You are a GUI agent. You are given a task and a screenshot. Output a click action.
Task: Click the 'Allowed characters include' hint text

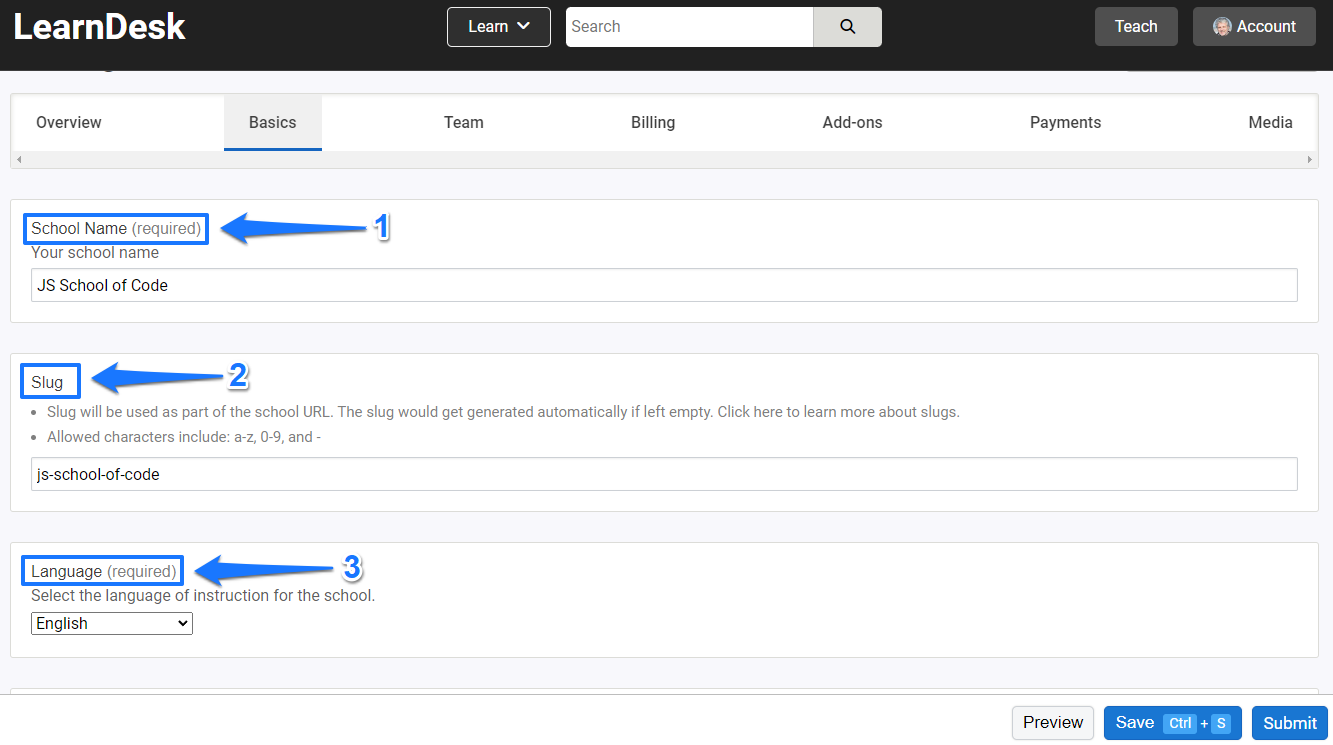tap(184, 437)
